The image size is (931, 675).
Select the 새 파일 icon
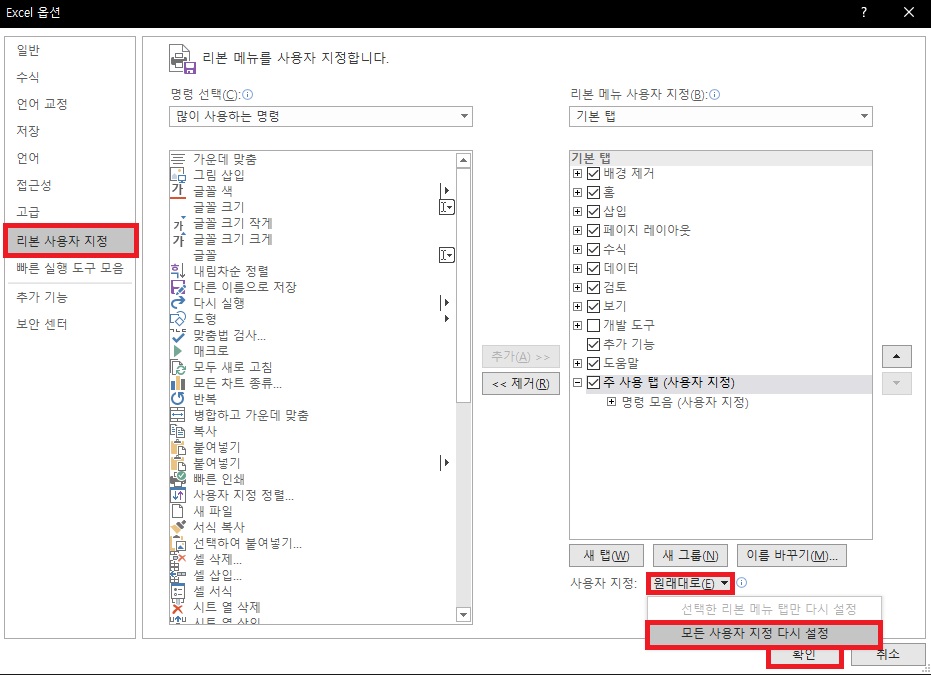pos(178,511)
